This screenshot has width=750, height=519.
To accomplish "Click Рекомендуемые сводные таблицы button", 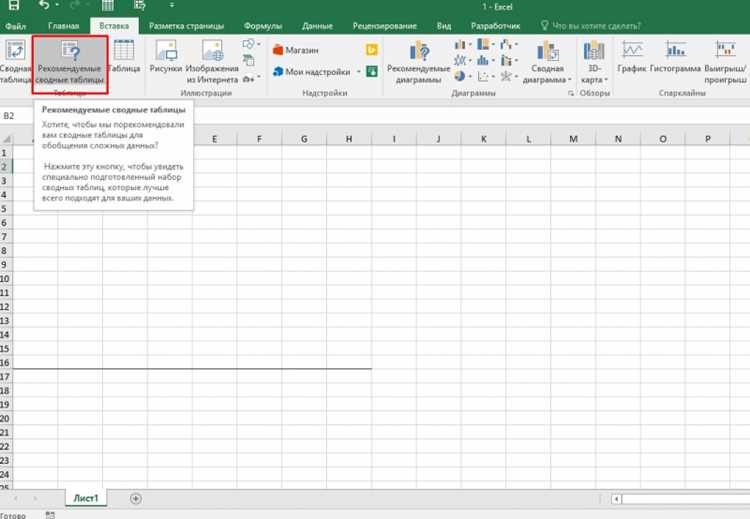I will coord(70,64).
